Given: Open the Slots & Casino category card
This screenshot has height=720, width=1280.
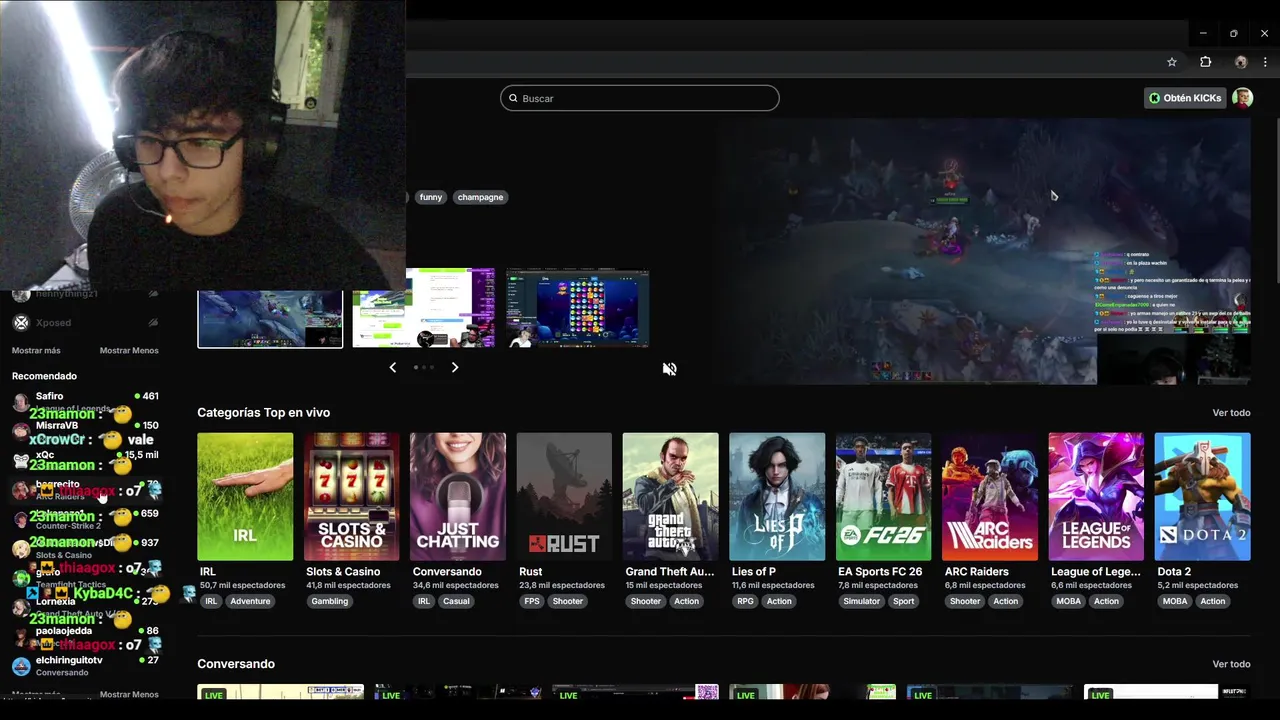Looking at the screenshot, I should 352,496.
